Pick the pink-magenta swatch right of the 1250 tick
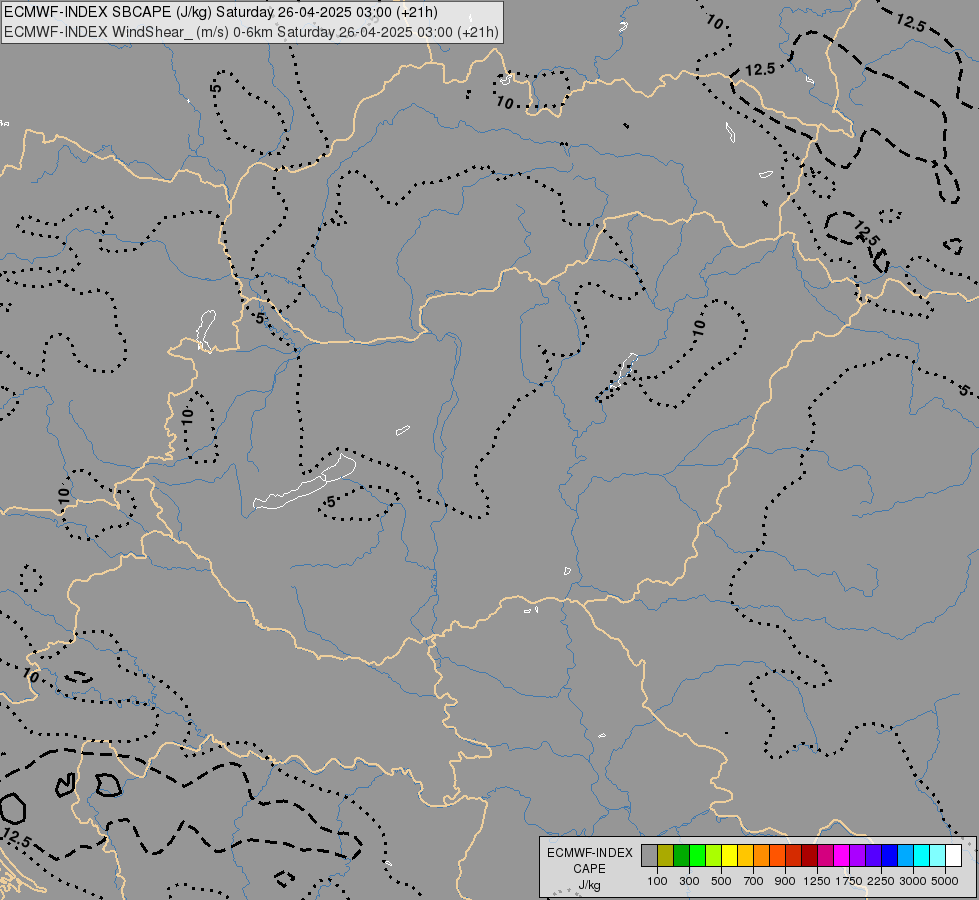 coord(825,855)
